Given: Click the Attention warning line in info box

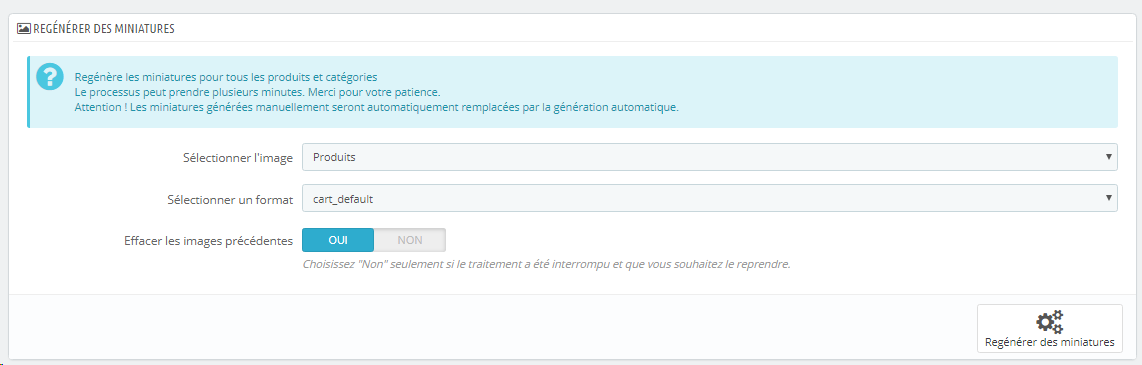Looking at the screenshot, I should [377, 107].
